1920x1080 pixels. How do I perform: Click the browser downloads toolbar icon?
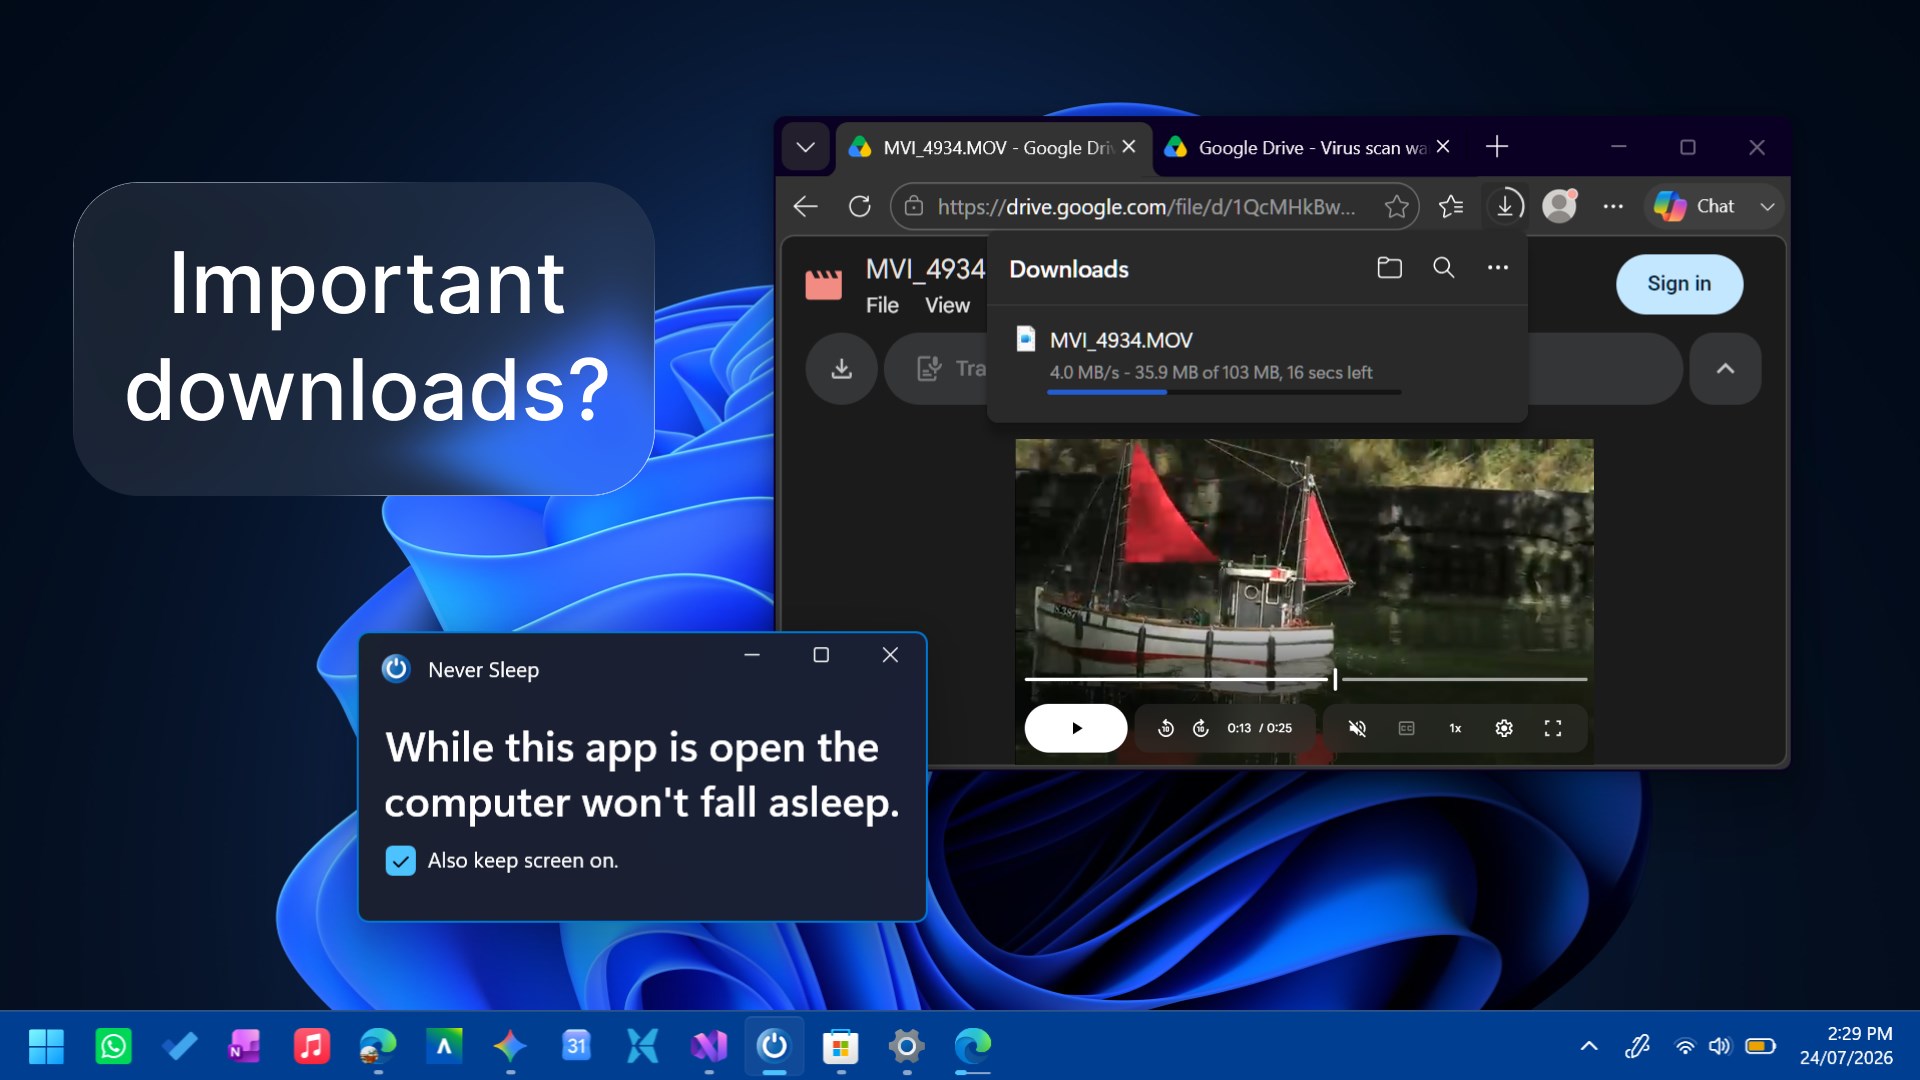1506,206
